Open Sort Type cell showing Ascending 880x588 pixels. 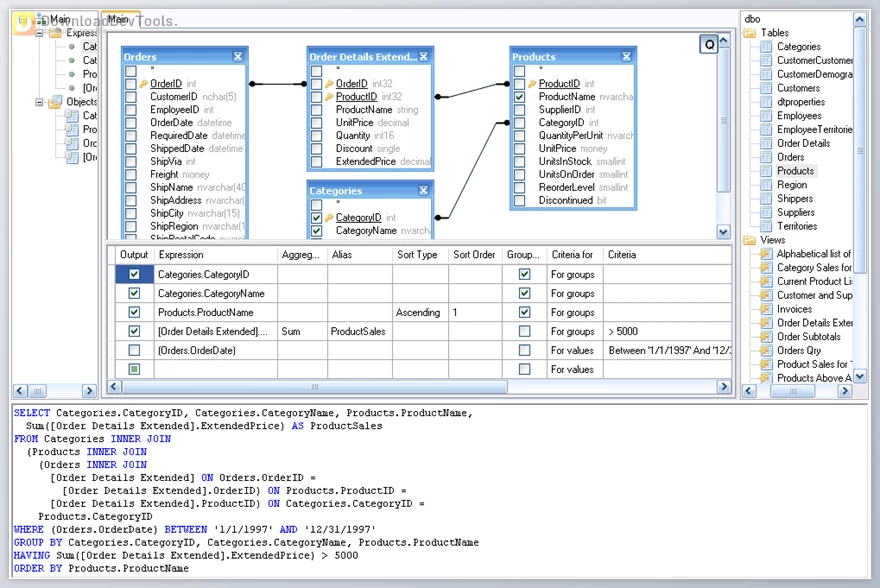tap(420, 313)
